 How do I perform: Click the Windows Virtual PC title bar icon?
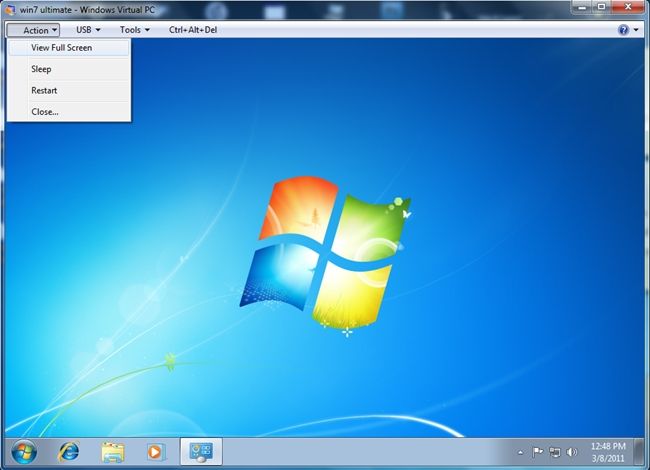tap(9, 9)
